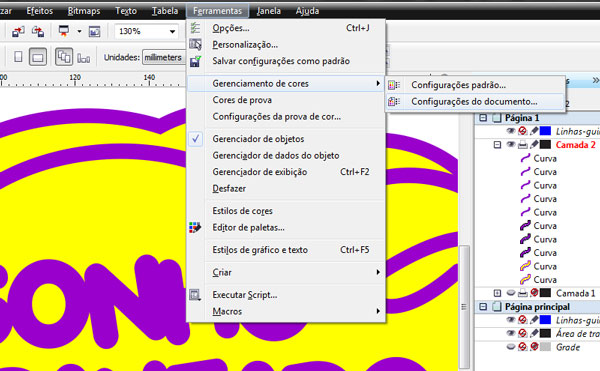The width and height of the screenshot is (600, 371).
Task: Open the application launcher icon
Action: click(64, 31)
